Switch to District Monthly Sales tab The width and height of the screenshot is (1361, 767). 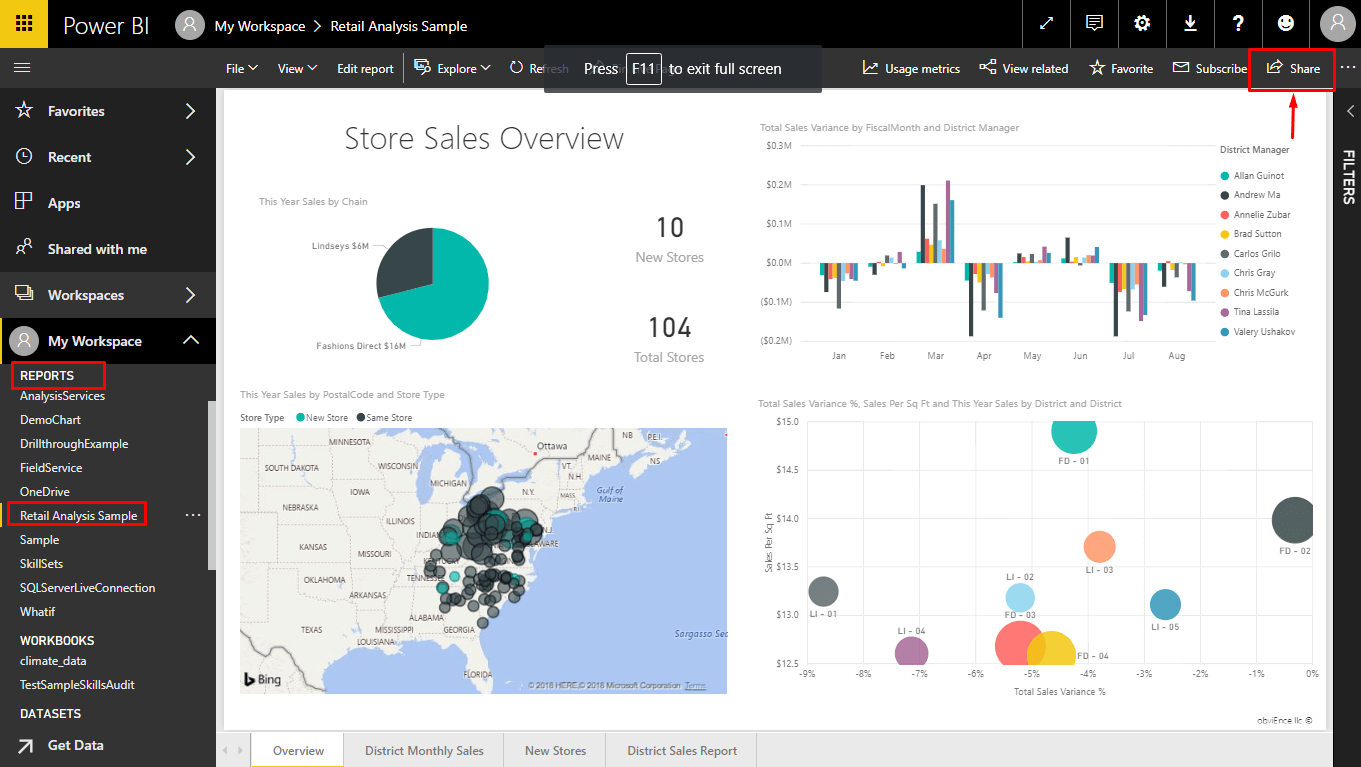click(x=424, y=750)
